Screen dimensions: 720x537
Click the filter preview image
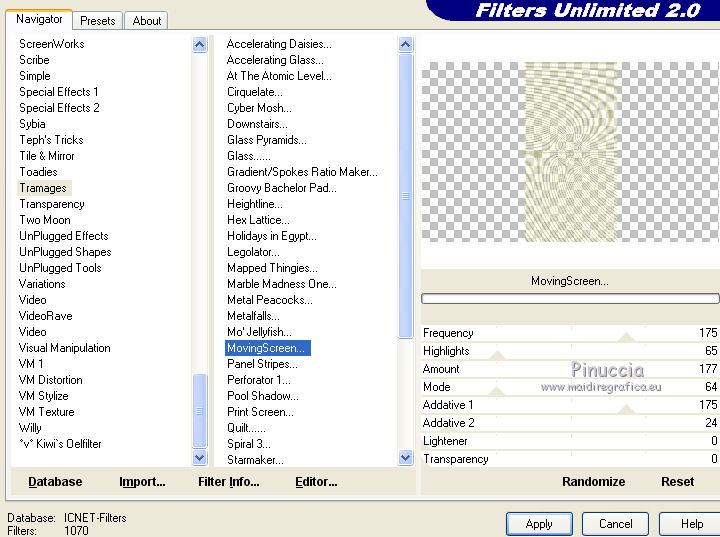(570, 152)
